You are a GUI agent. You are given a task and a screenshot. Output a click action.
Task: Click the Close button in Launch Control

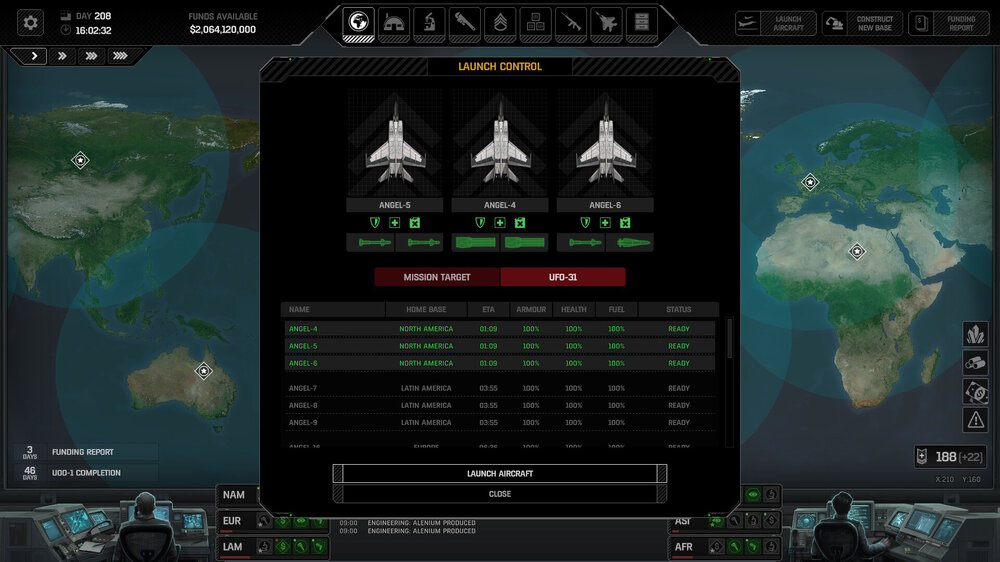point(500,494)
